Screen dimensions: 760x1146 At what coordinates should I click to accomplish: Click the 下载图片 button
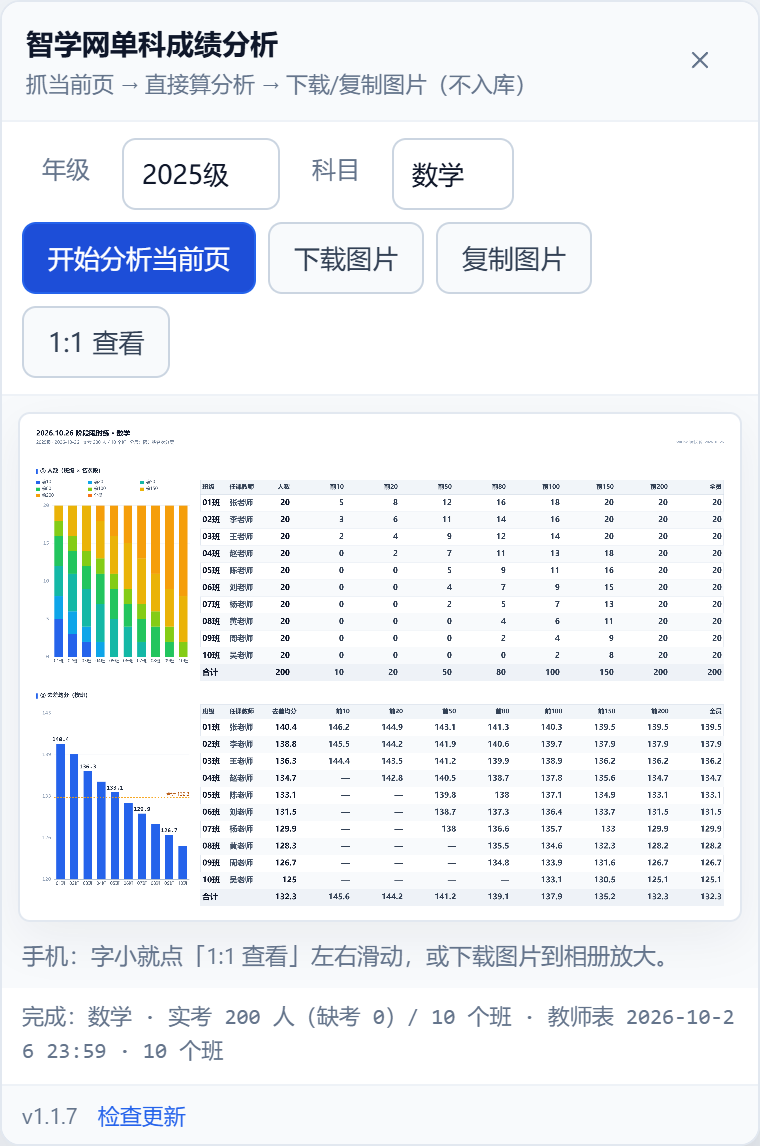tap(346, 258)
